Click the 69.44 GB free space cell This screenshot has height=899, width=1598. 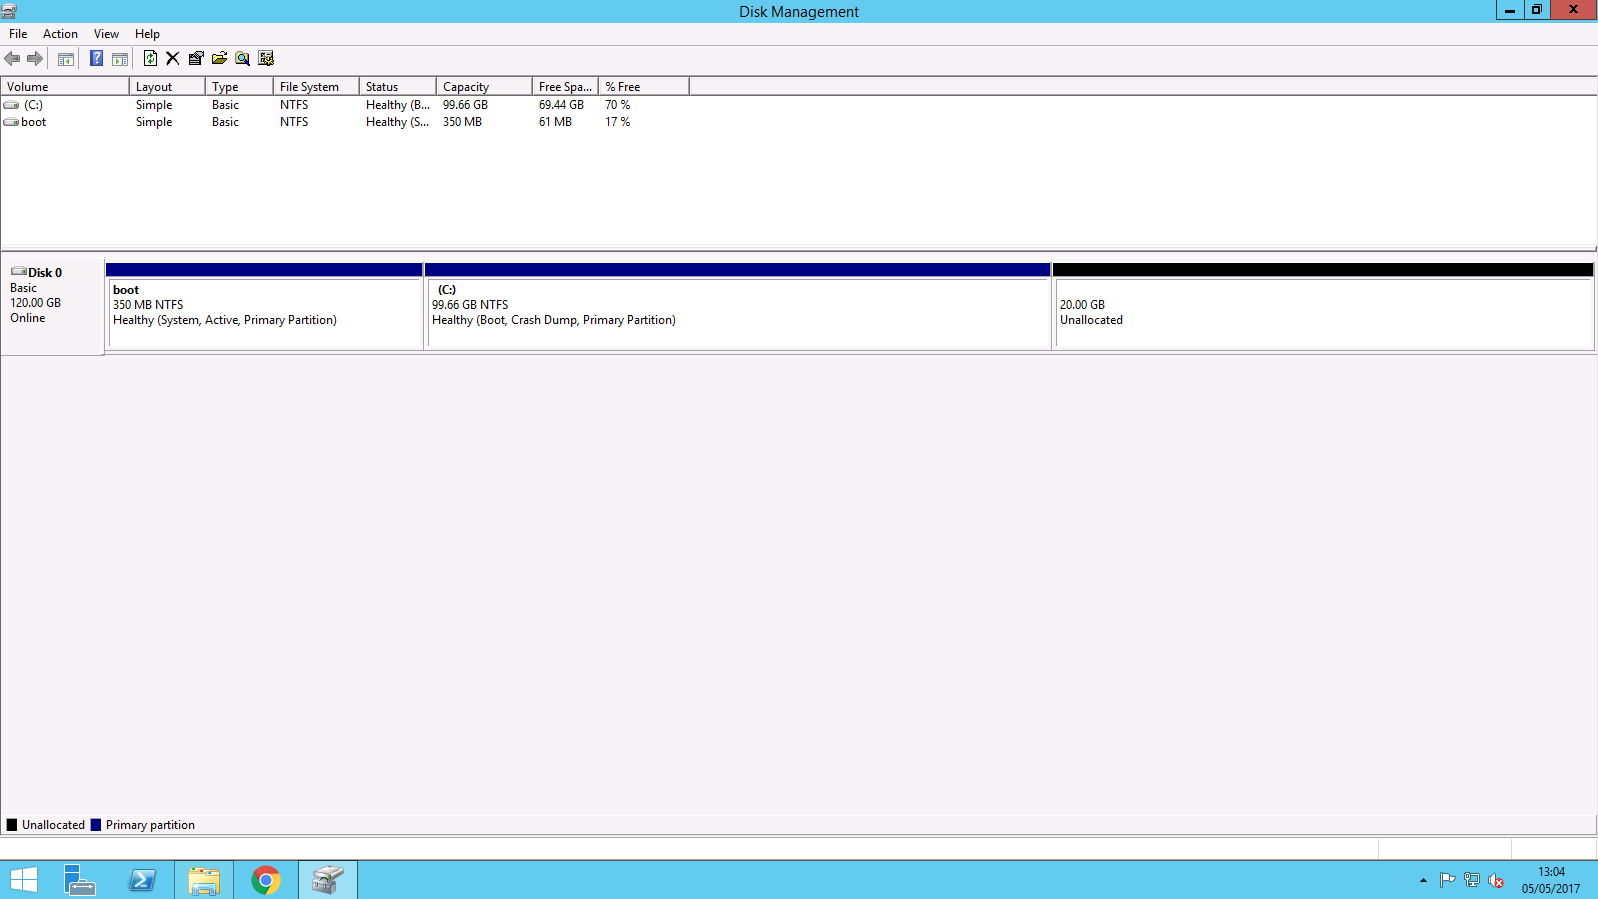point(561,105)
